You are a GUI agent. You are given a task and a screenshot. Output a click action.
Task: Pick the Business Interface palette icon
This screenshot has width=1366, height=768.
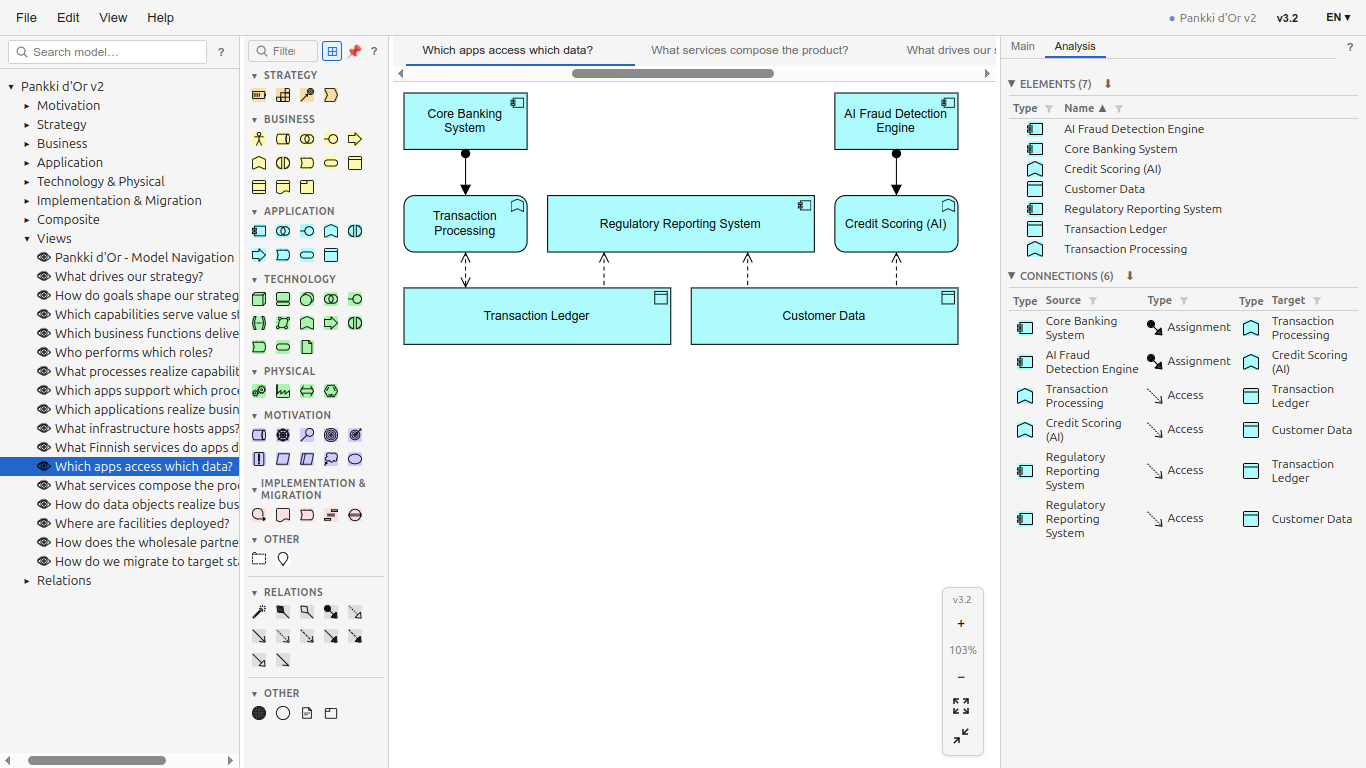pyautogui.click(x=331, y=139)
